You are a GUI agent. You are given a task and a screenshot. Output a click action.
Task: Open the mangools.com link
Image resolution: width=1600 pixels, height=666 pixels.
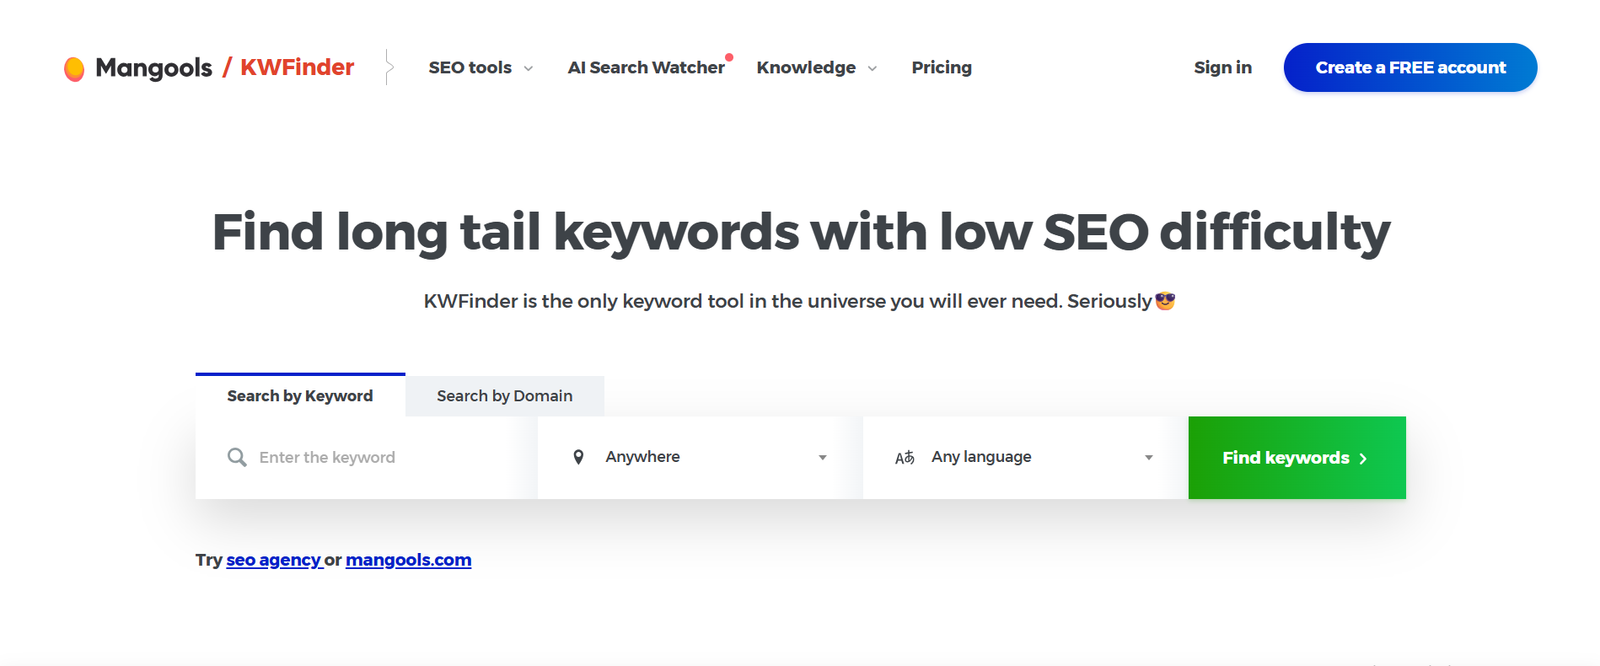click(x=408, y=559)
